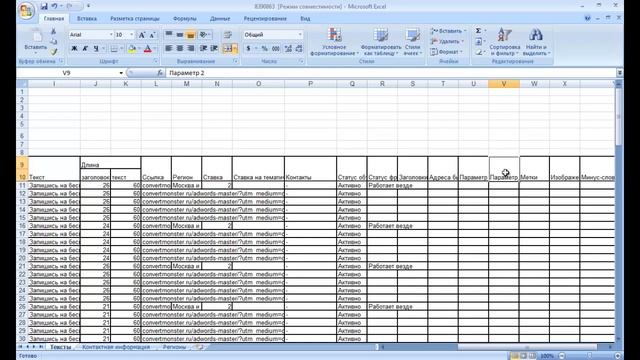Apply the yellow fill color
The width and height of the screenshot is (640, 360).
coord(131,49)
